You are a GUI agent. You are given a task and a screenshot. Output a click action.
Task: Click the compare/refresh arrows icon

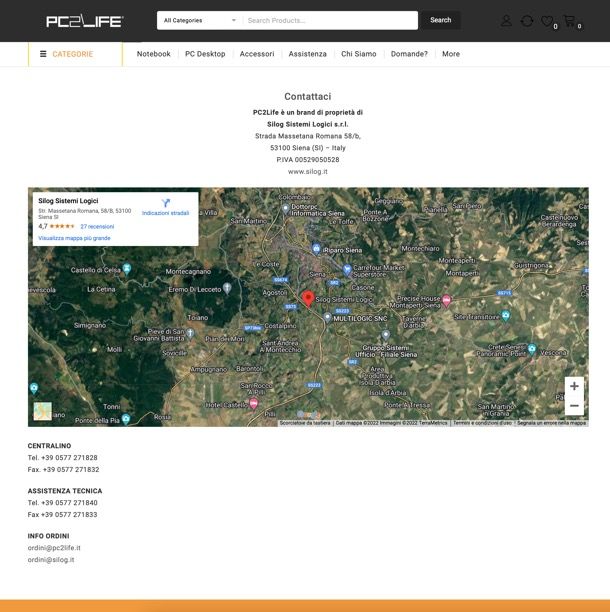click(527, 21)
